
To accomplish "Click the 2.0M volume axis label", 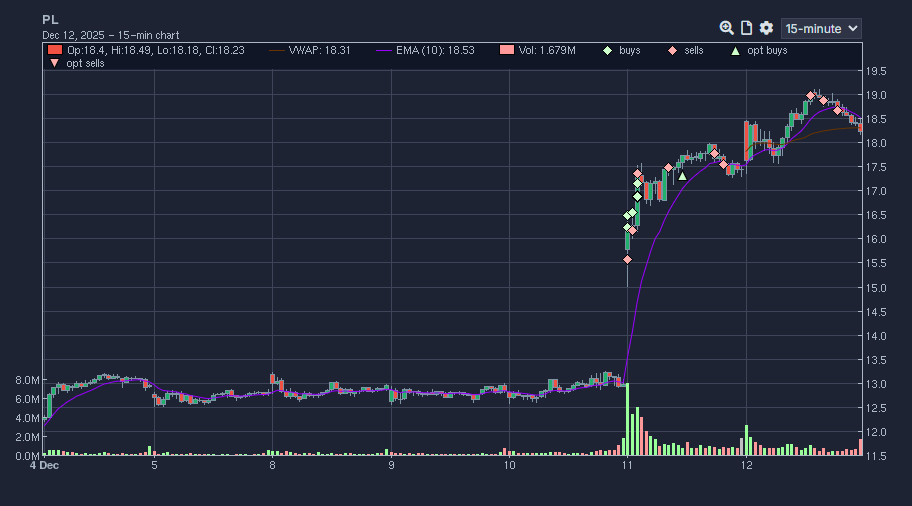I will 27,437.
